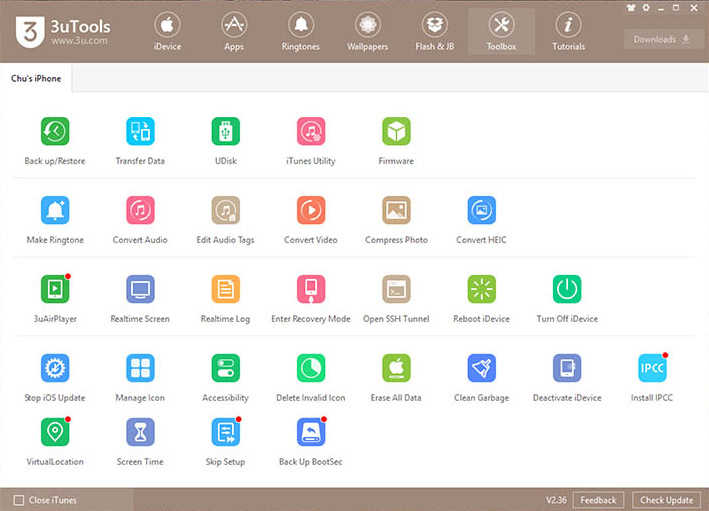Open the Realtime Screen tool
Screen dimensions: 709x511
140,289
